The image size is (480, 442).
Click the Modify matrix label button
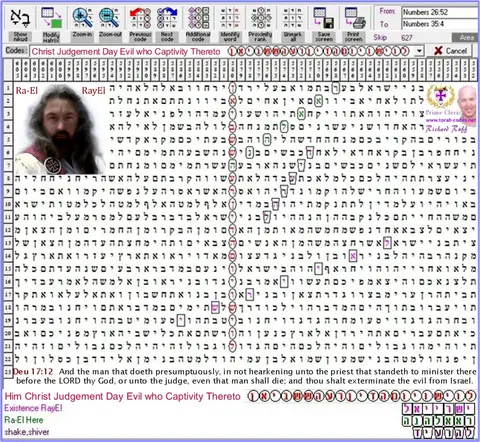coord(51,37)
